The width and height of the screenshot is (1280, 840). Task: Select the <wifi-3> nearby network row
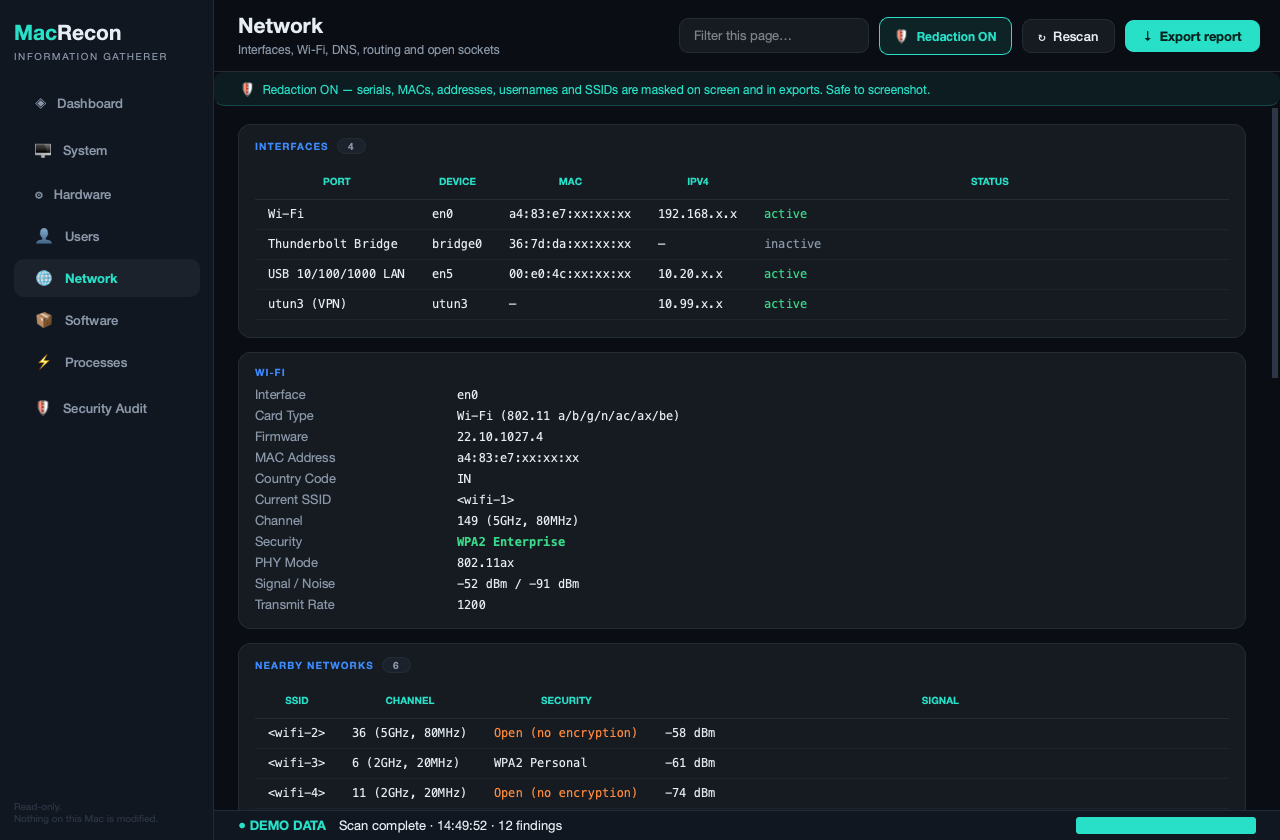pos(742,763)
